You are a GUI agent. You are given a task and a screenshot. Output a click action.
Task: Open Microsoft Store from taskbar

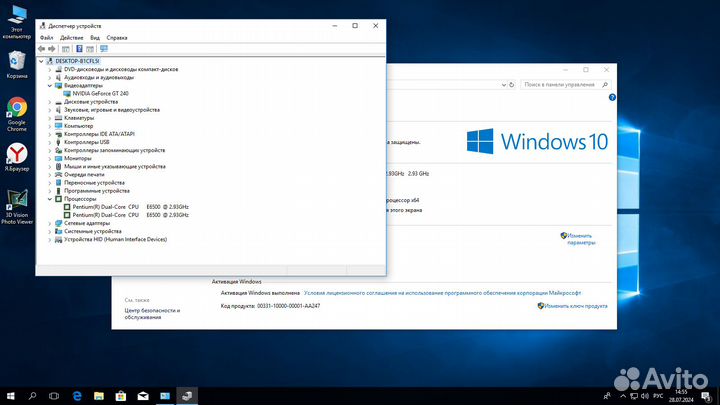121,396
